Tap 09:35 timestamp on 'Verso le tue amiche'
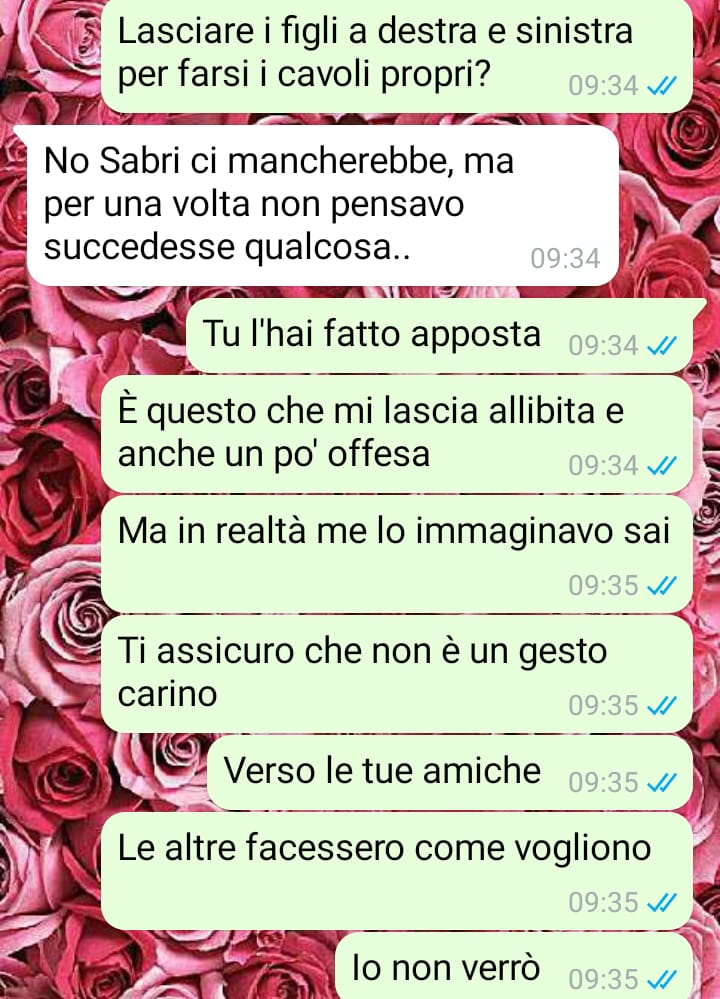 click(x=603, y=782)
